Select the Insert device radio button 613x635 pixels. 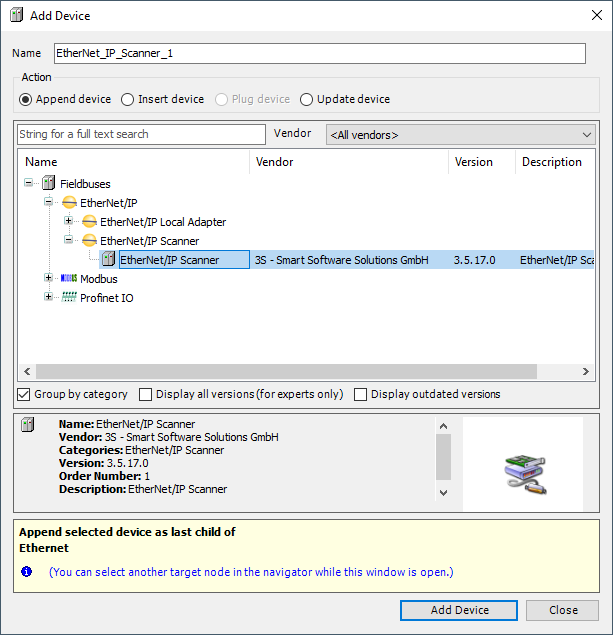127,99
